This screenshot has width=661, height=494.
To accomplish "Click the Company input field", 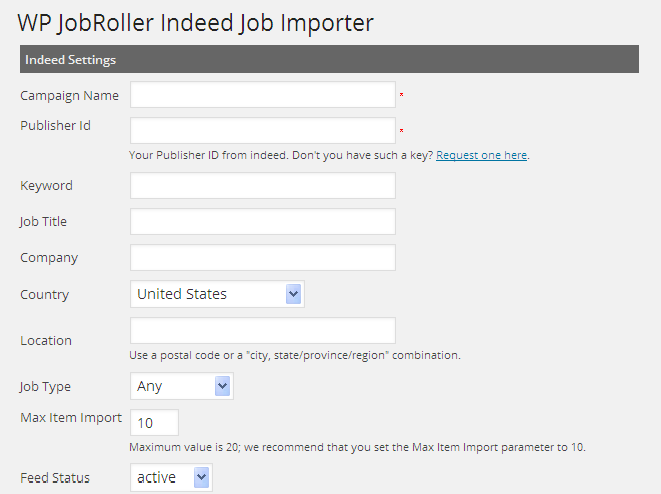I will pyautogui.click(x=263, y=258).
